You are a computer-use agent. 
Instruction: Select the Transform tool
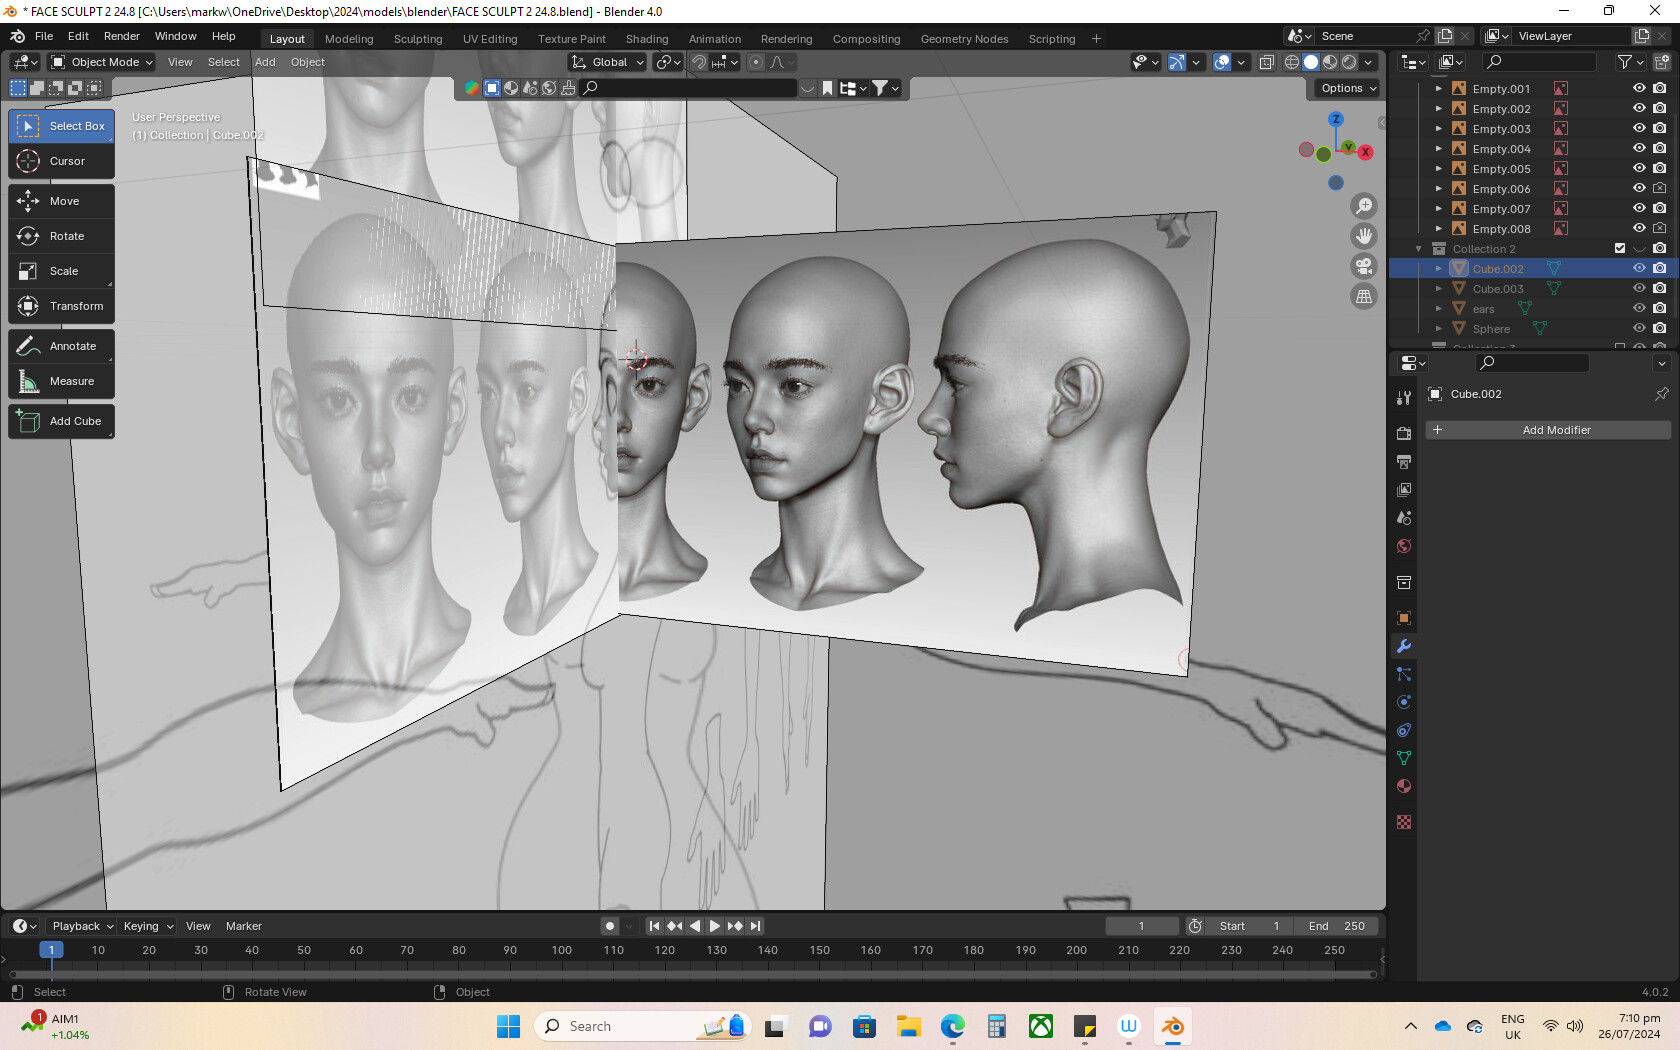[62, 306]
